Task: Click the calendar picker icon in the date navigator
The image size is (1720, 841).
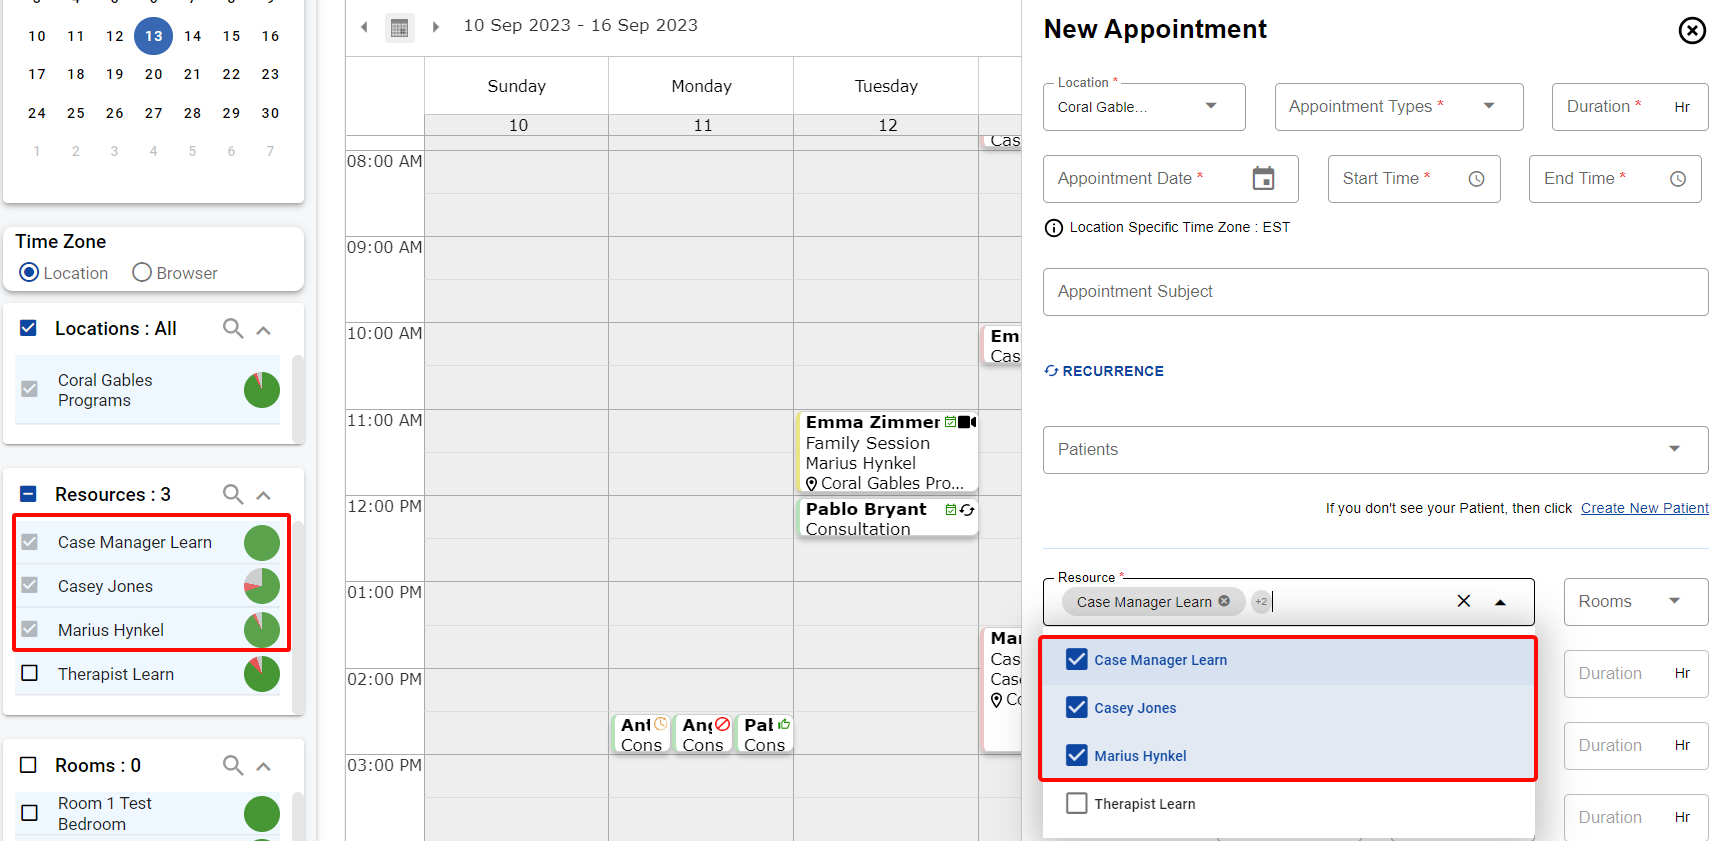Action: tap(399, 28)
